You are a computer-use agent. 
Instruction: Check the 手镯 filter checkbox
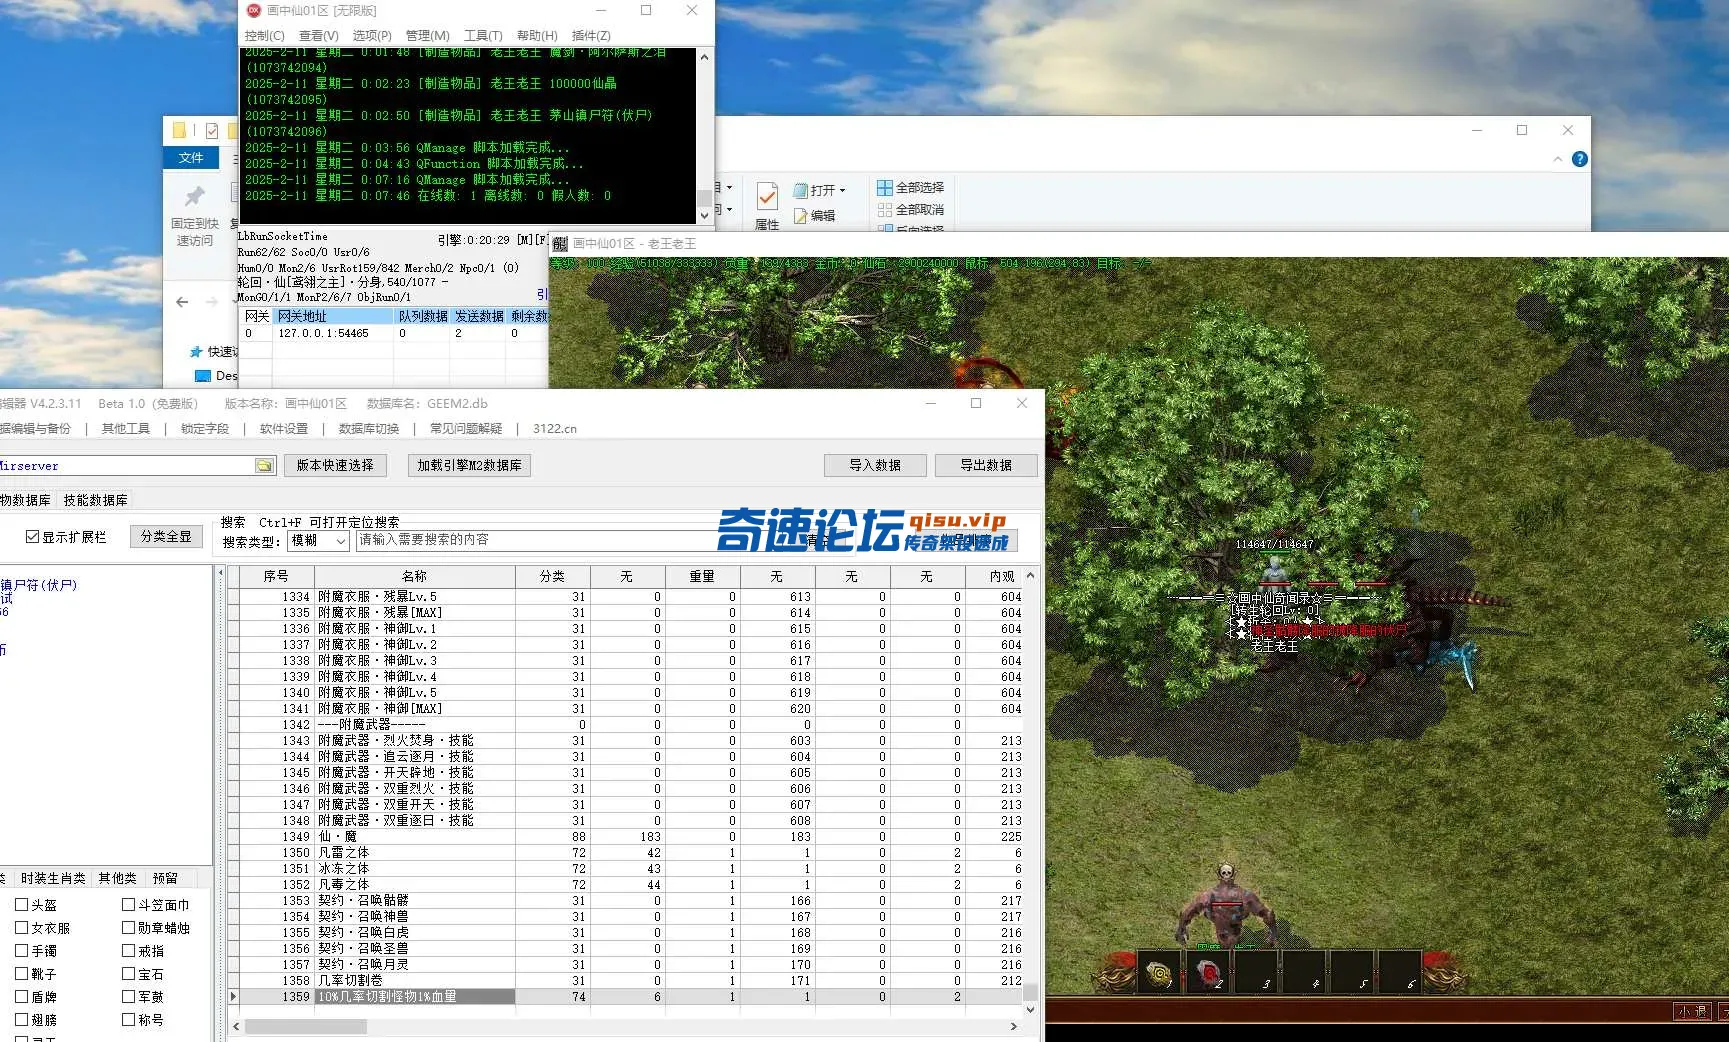click(x=21, y=950)
